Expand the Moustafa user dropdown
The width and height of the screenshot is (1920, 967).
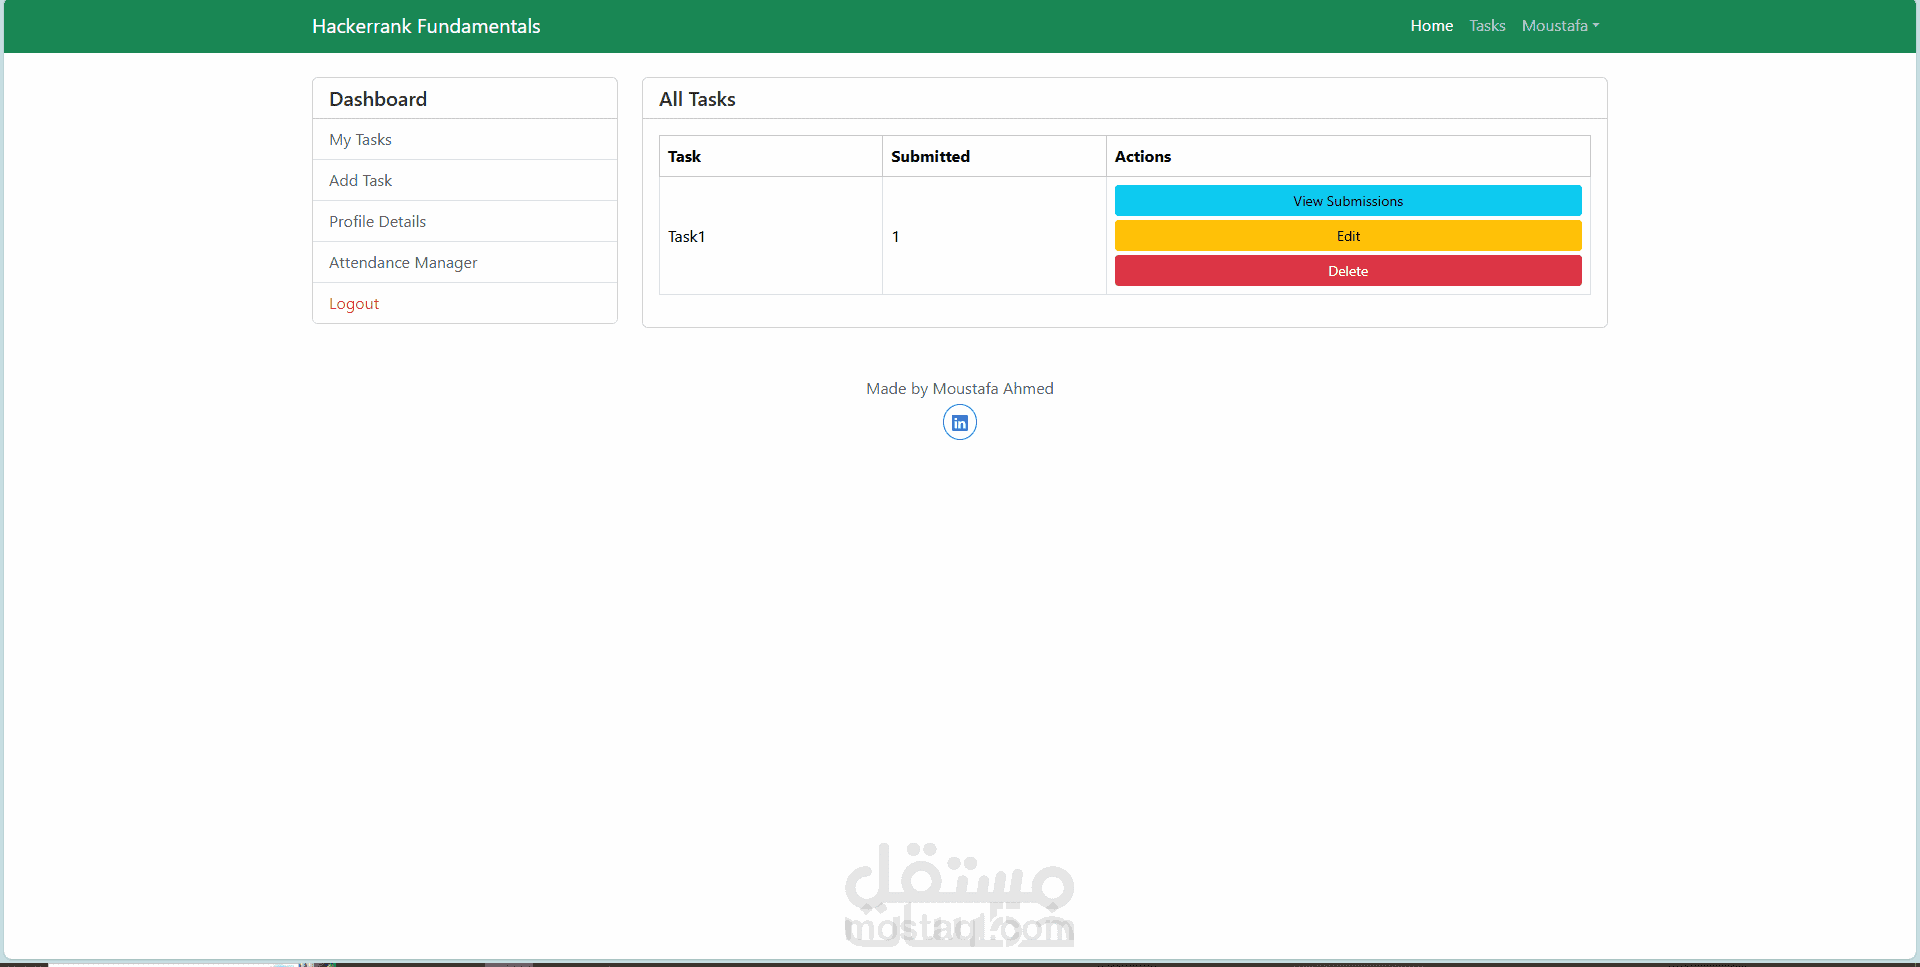coord(1560,26)
